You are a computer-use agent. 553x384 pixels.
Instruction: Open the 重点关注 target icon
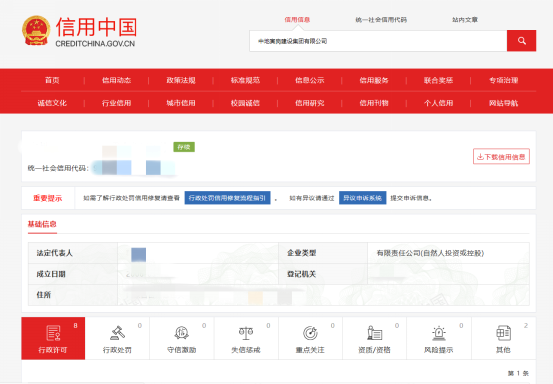pyautogui.click(x=310, y=333)
